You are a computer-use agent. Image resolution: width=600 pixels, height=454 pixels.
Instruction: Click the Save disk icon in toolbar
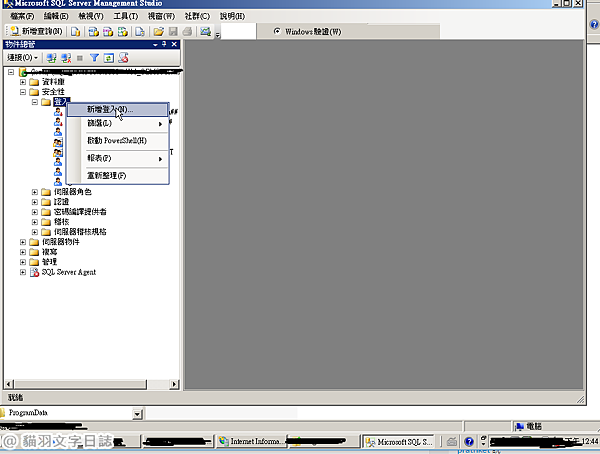point(173,31)
